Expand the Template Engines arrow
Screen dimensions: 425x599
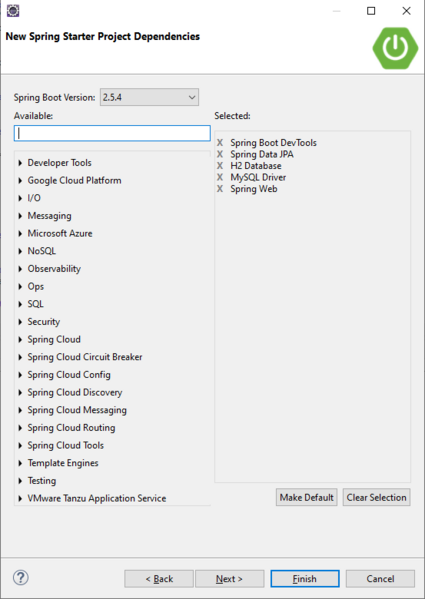tap(20, 463)
